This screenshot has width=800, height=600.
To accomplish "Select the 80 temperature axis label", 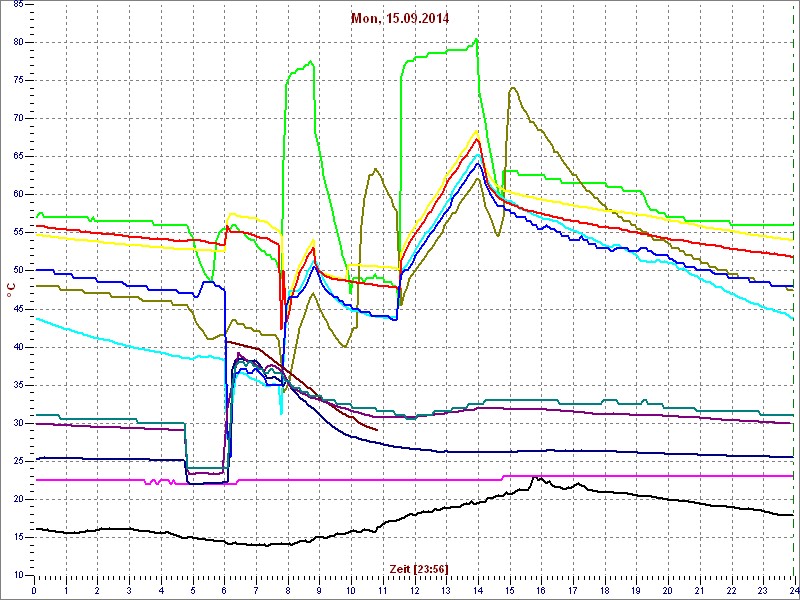I will 17,42.
